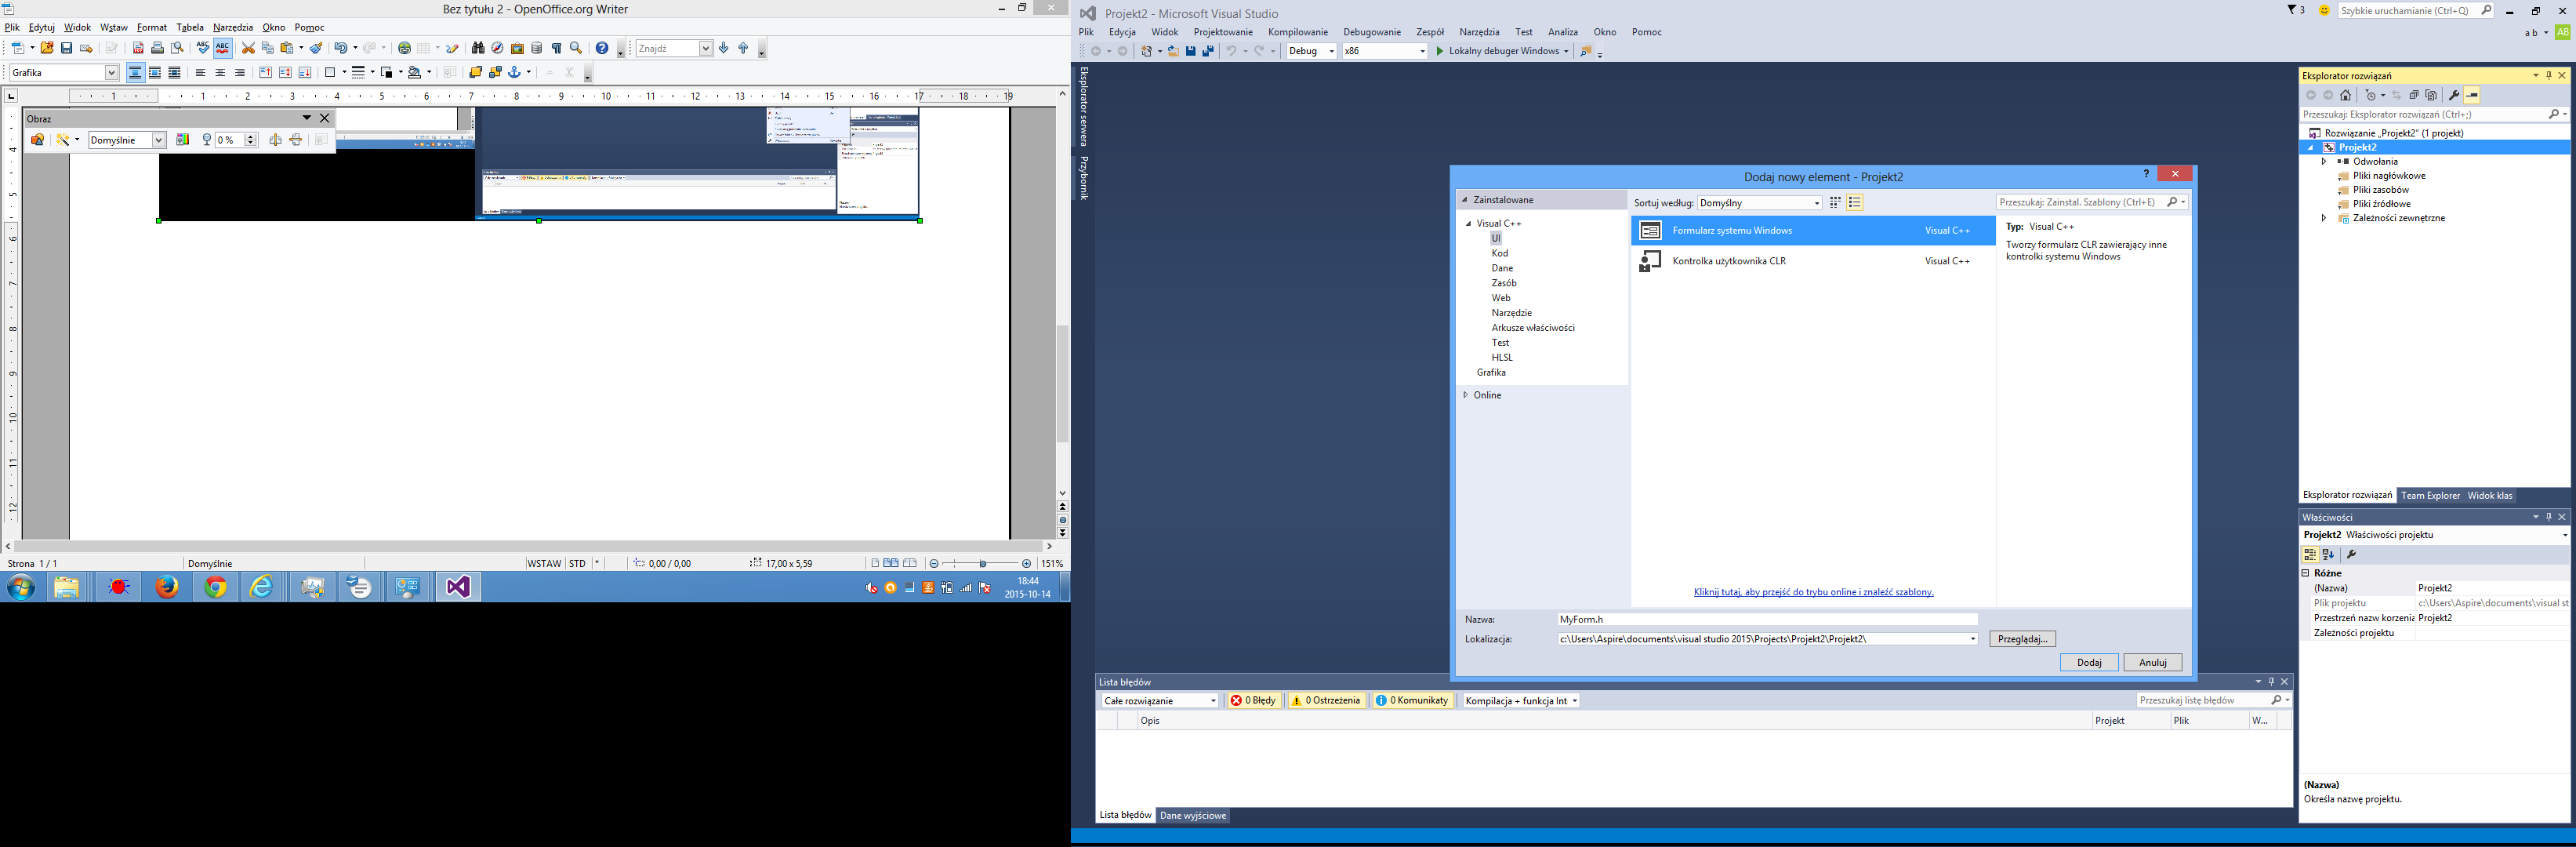Click the OpenOffice Help question mark icon

coord(602,48)
